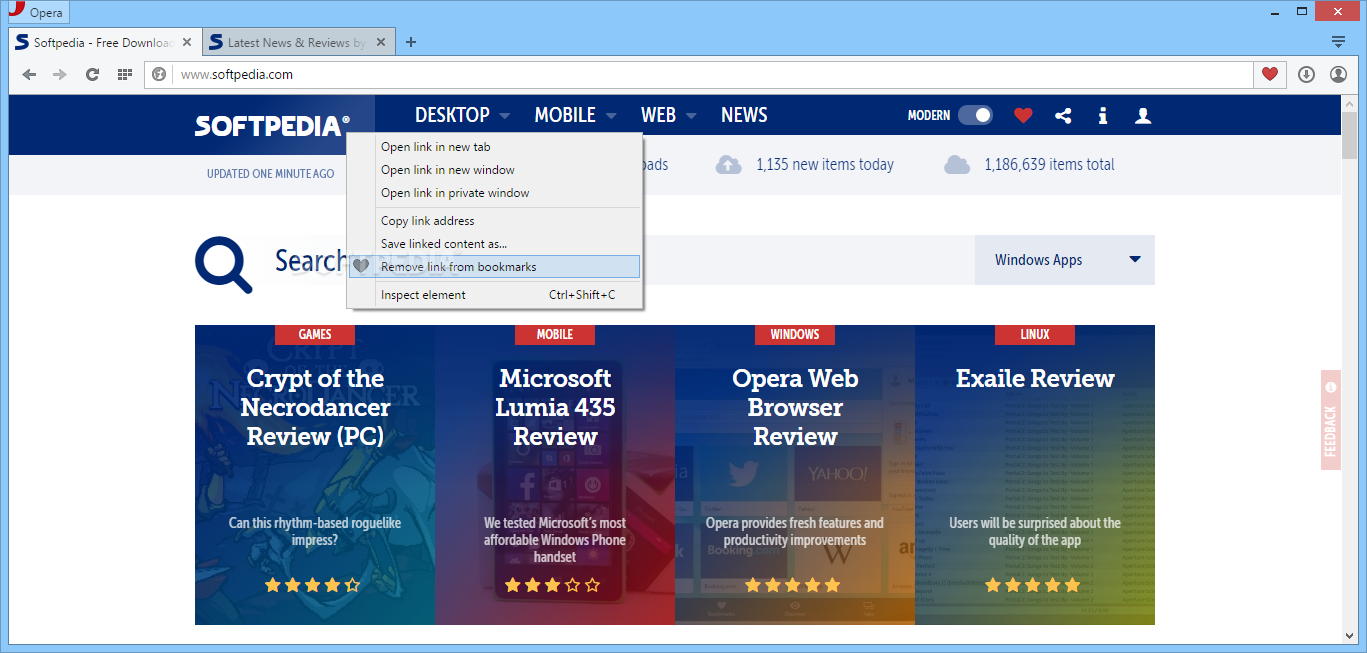Click the Feedback side tab

click(1330, 420)
